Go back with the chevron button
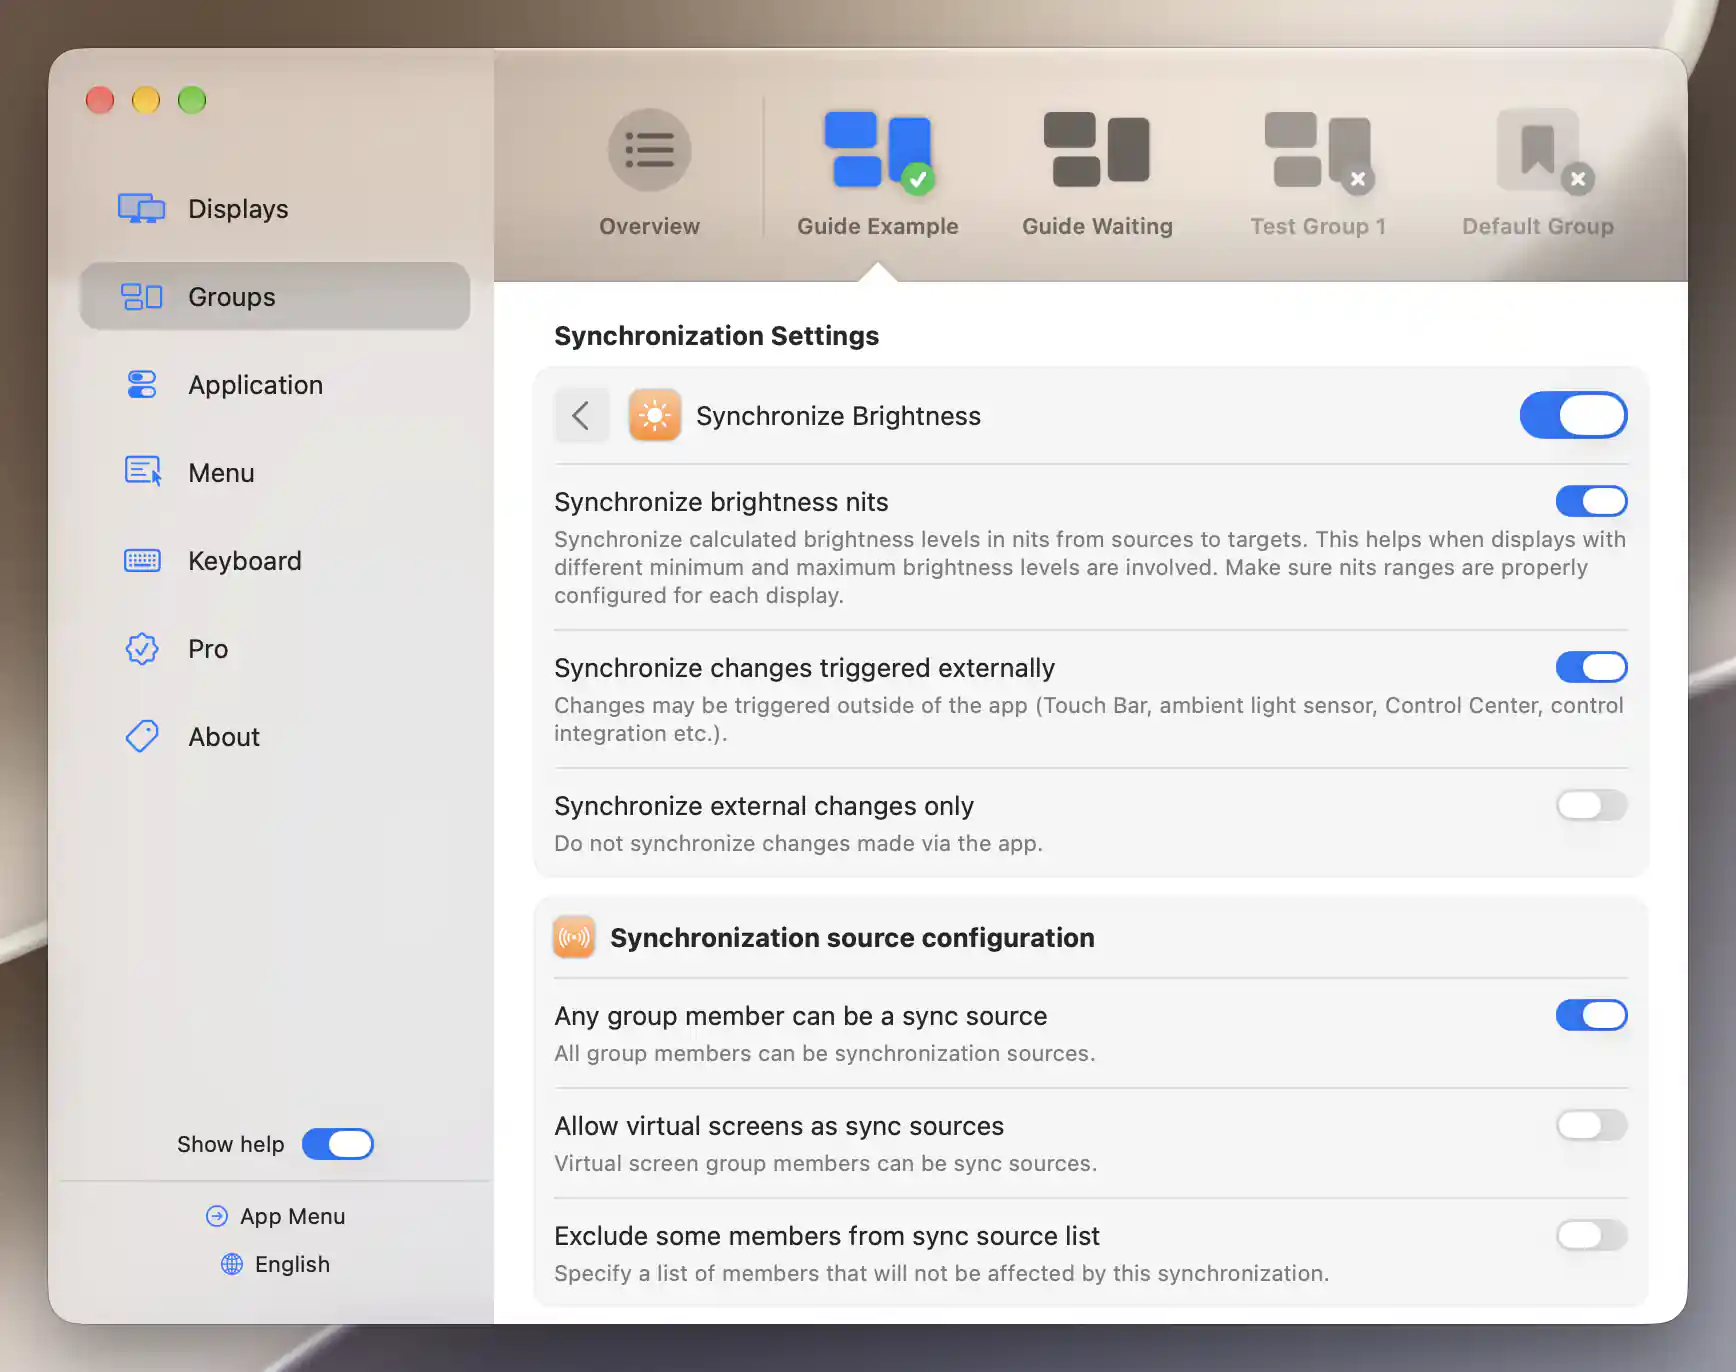Screen dimensions: 1736x1372 tap(581, 415)
